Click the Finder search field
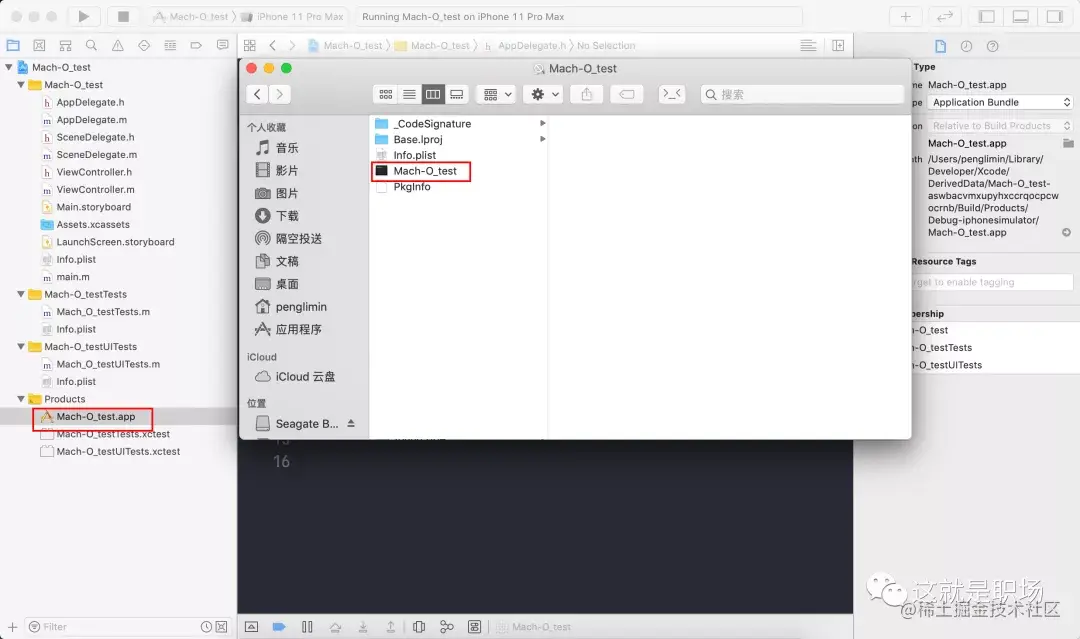 (802, 94)
